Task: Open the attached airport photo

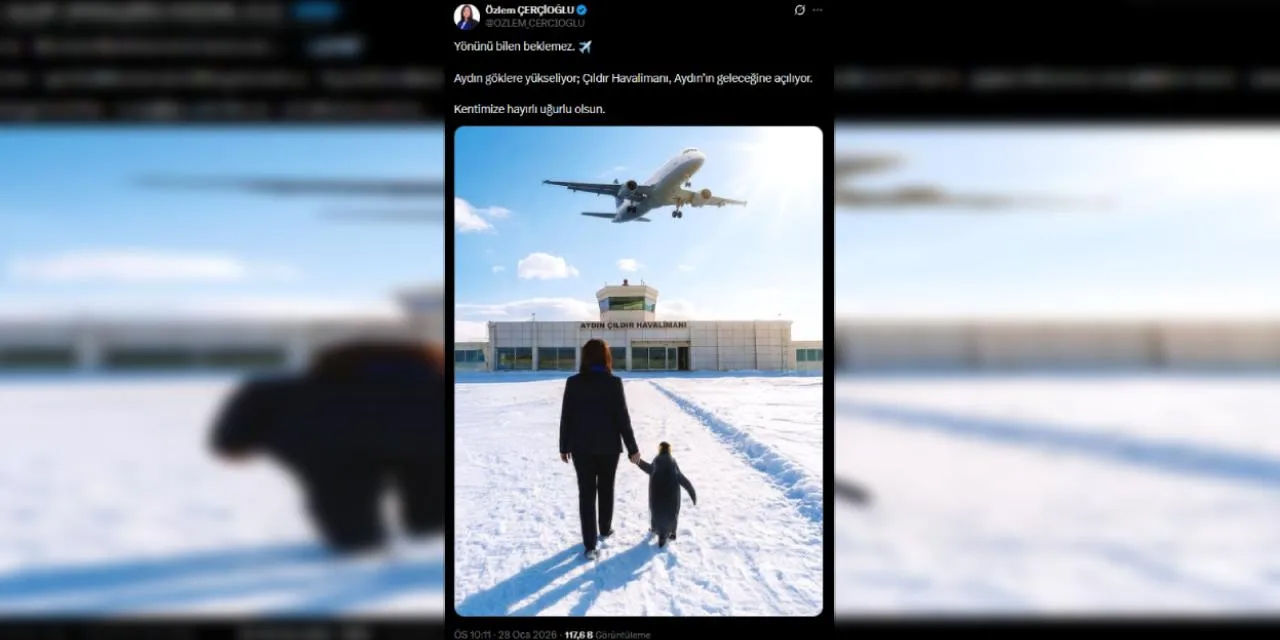Action: [638, 370]
